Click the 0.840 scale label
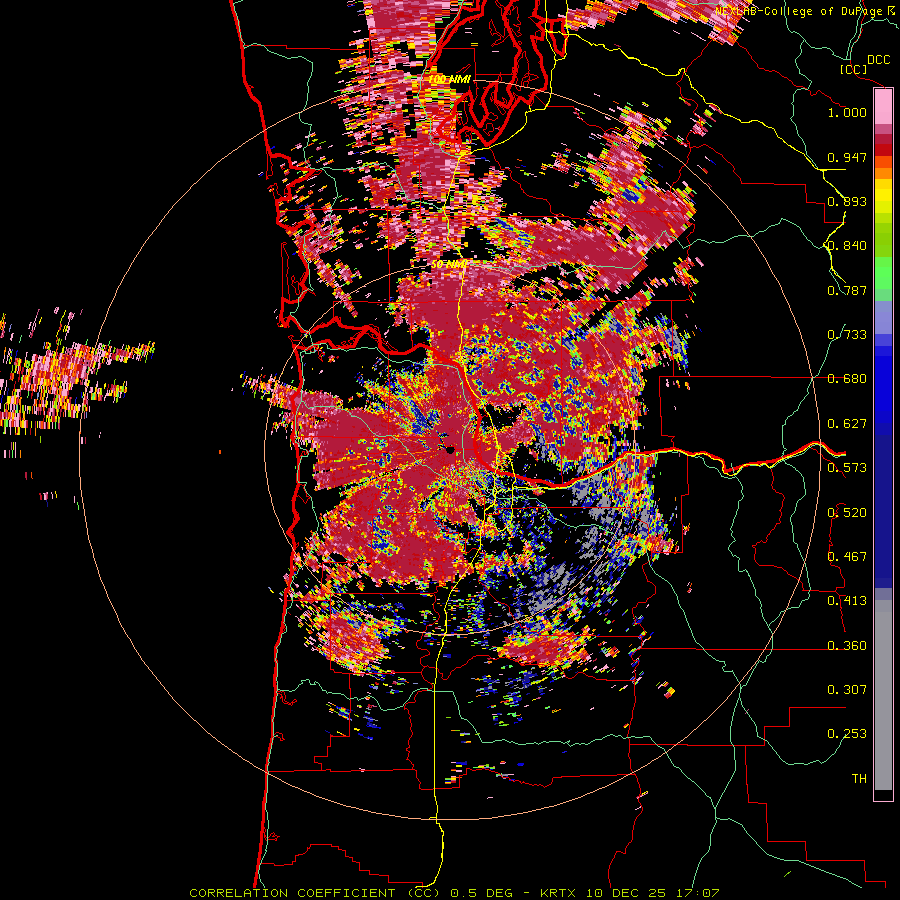900x900 pixels. [847, 246]
